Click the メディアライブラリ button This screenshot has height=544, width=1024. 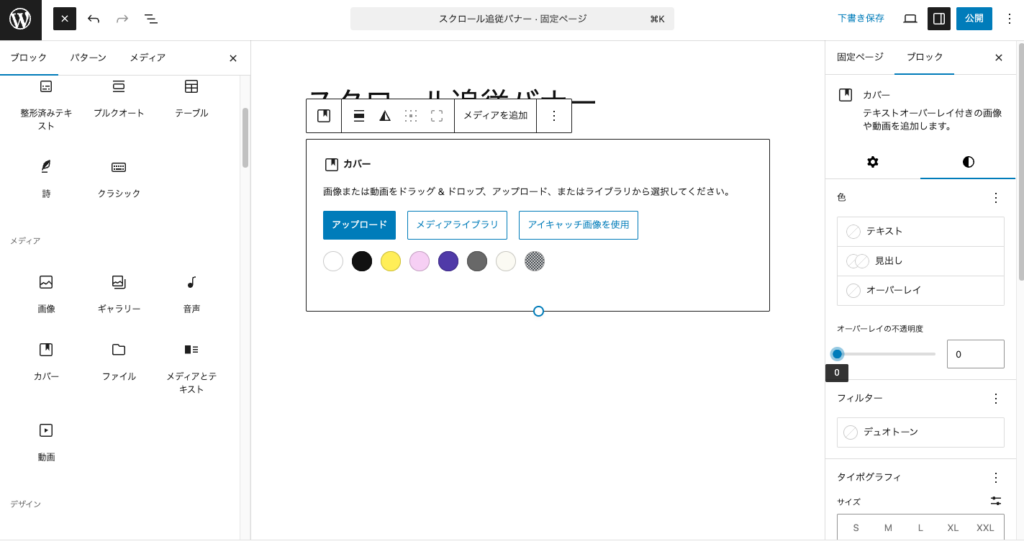coord(457,225)
